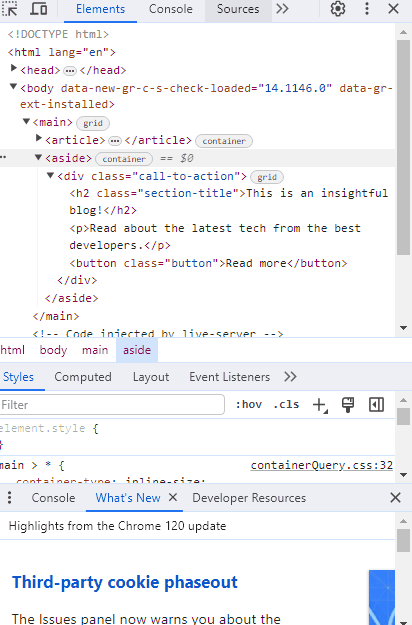This screenshot has width=412, height=625.
Task: Expand the head element node
Action: coord(14,68)
